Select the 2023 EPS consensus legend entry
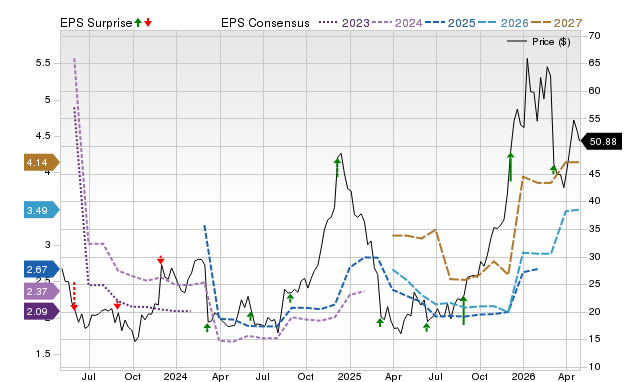The image size is (640, 382). pyautogui.click(x=344, y=23)
